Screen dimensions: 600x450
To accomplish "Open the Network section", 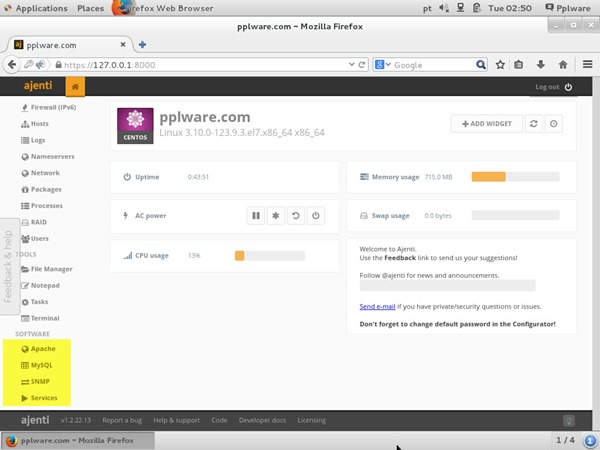I will pyautogui.click(x=40, y=173).
